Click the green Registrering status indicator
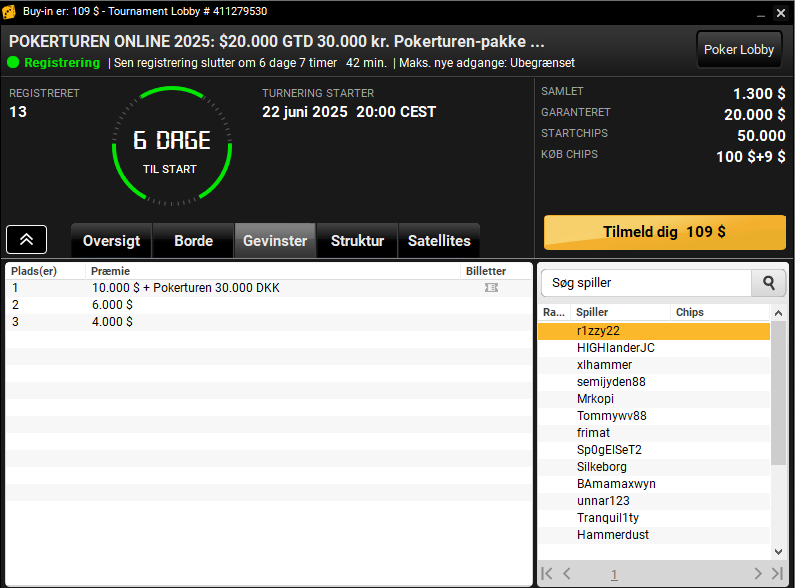The image size is (795, 588). click(x=13, y=63)
